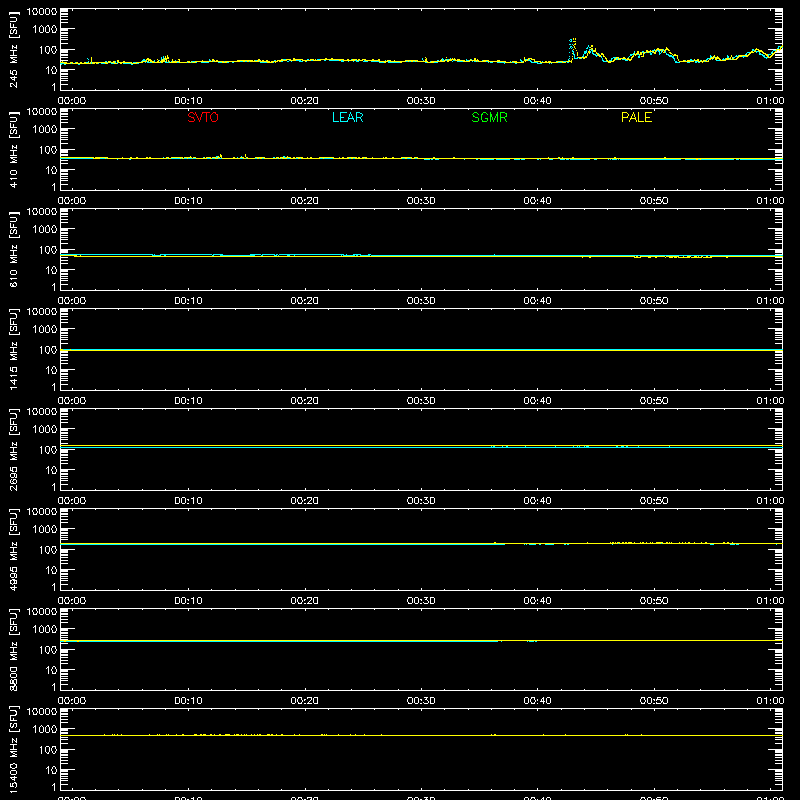Click the 100 tick label on 610 MHz panel
Screen dimensions: 800x800
tap(48, 250)
